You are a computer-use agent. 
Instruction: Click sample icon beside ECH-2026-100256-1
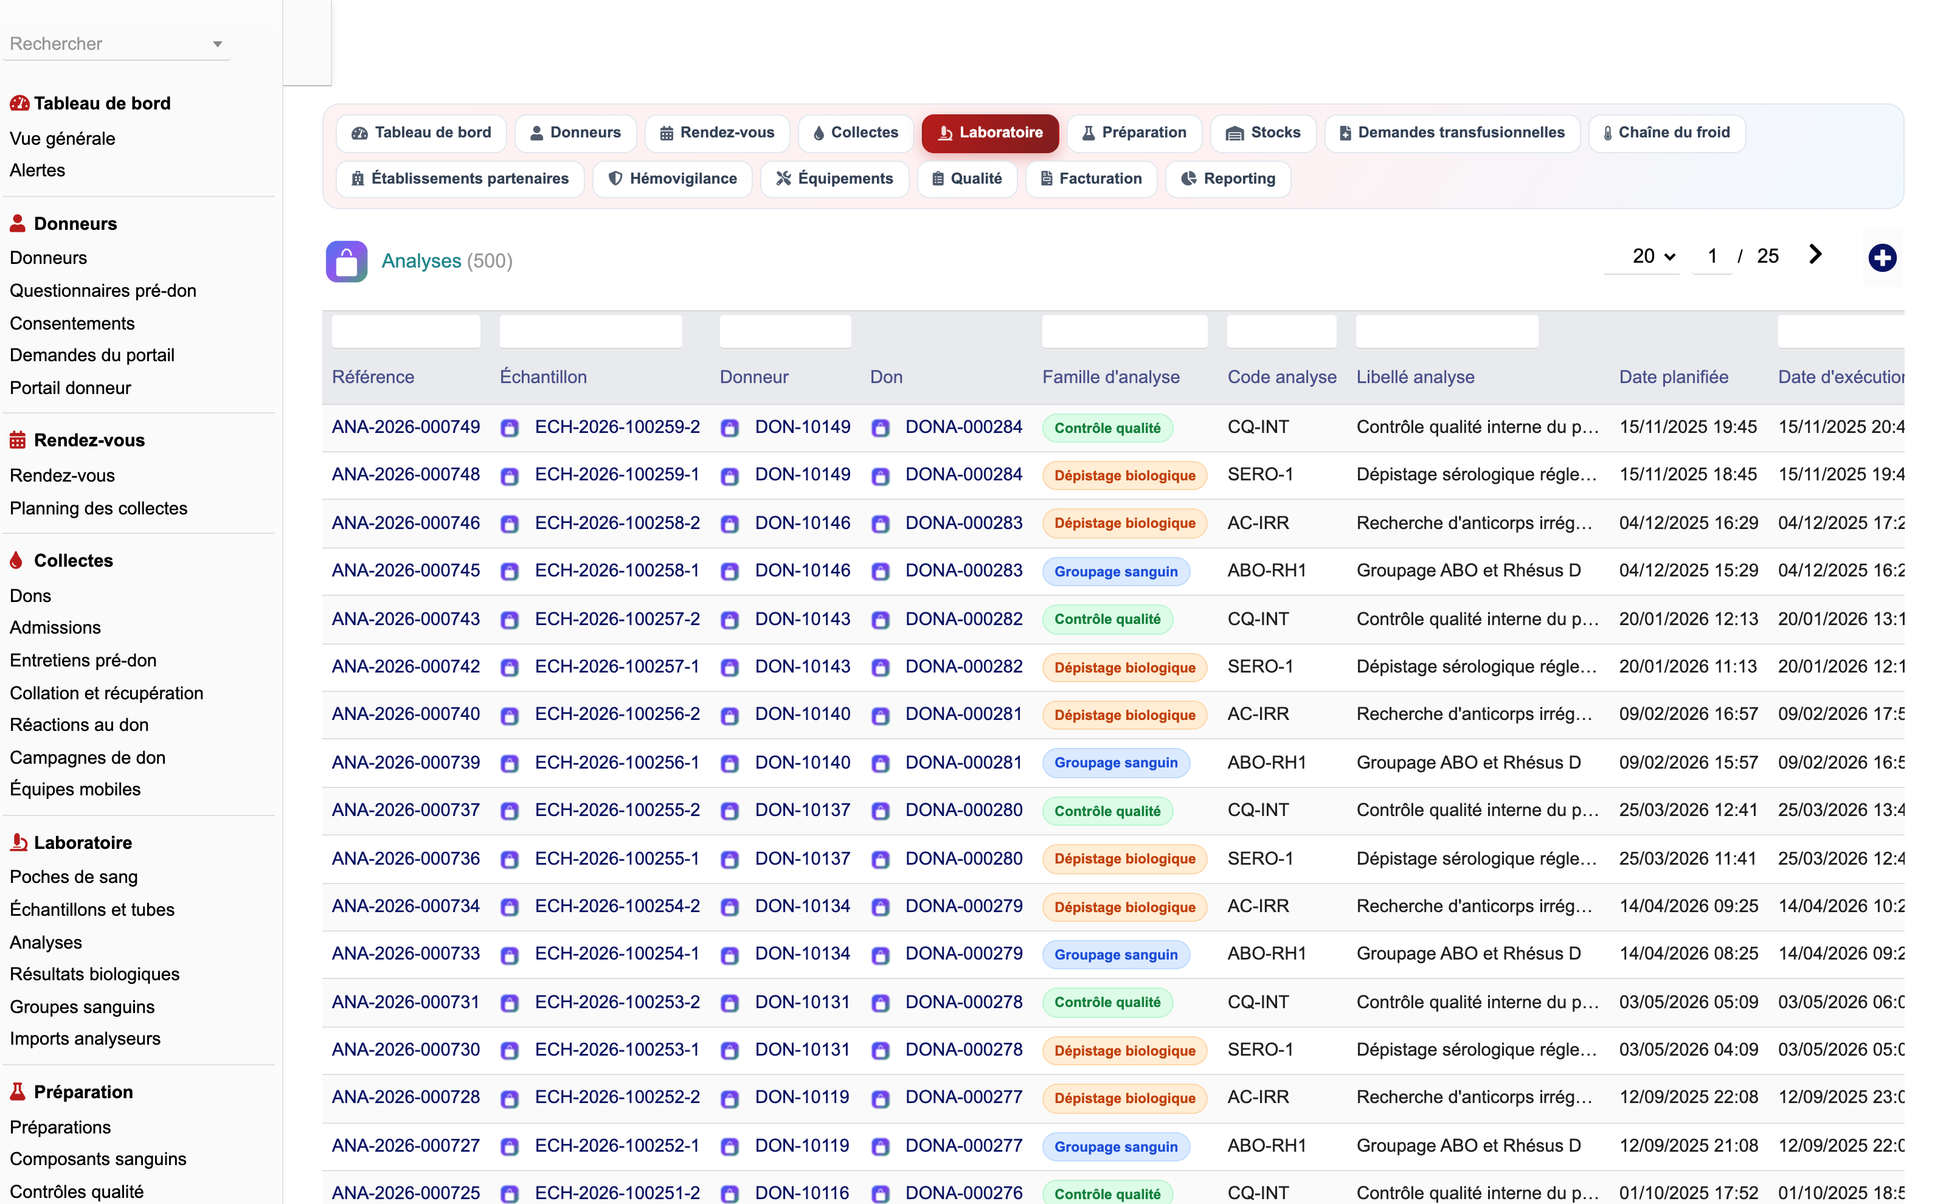tap(510, 763)
